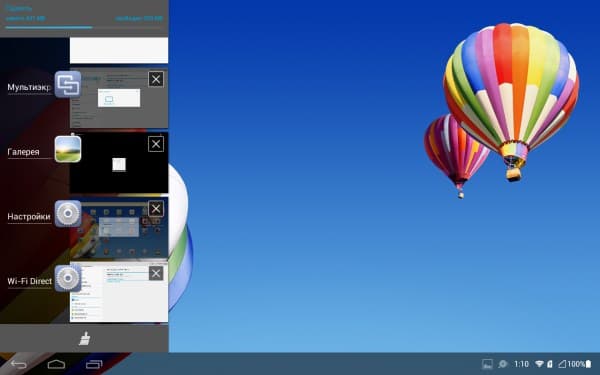Tap the Home navigation button
This screenshot has height=375, width=600.
(x=56, y=364)
